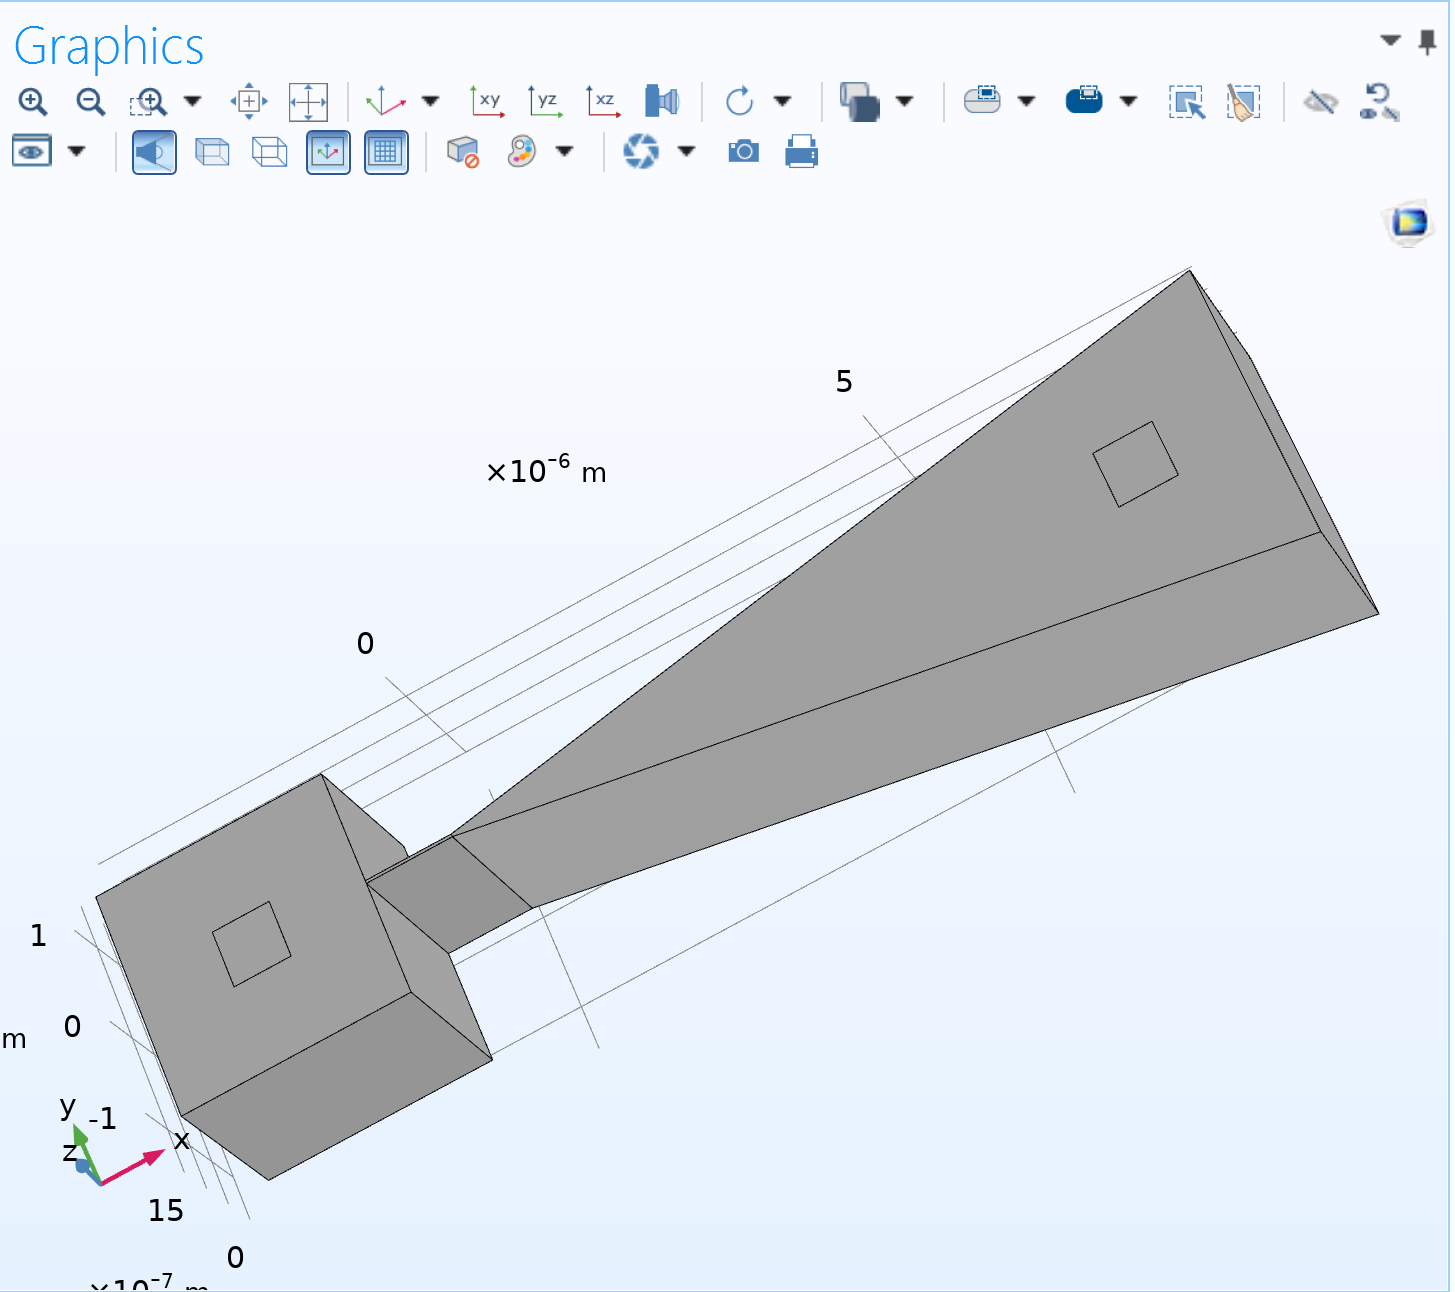Click the Zoom Out magnifier icon
Viewport: 1455px width, 1292px height.
91,102
